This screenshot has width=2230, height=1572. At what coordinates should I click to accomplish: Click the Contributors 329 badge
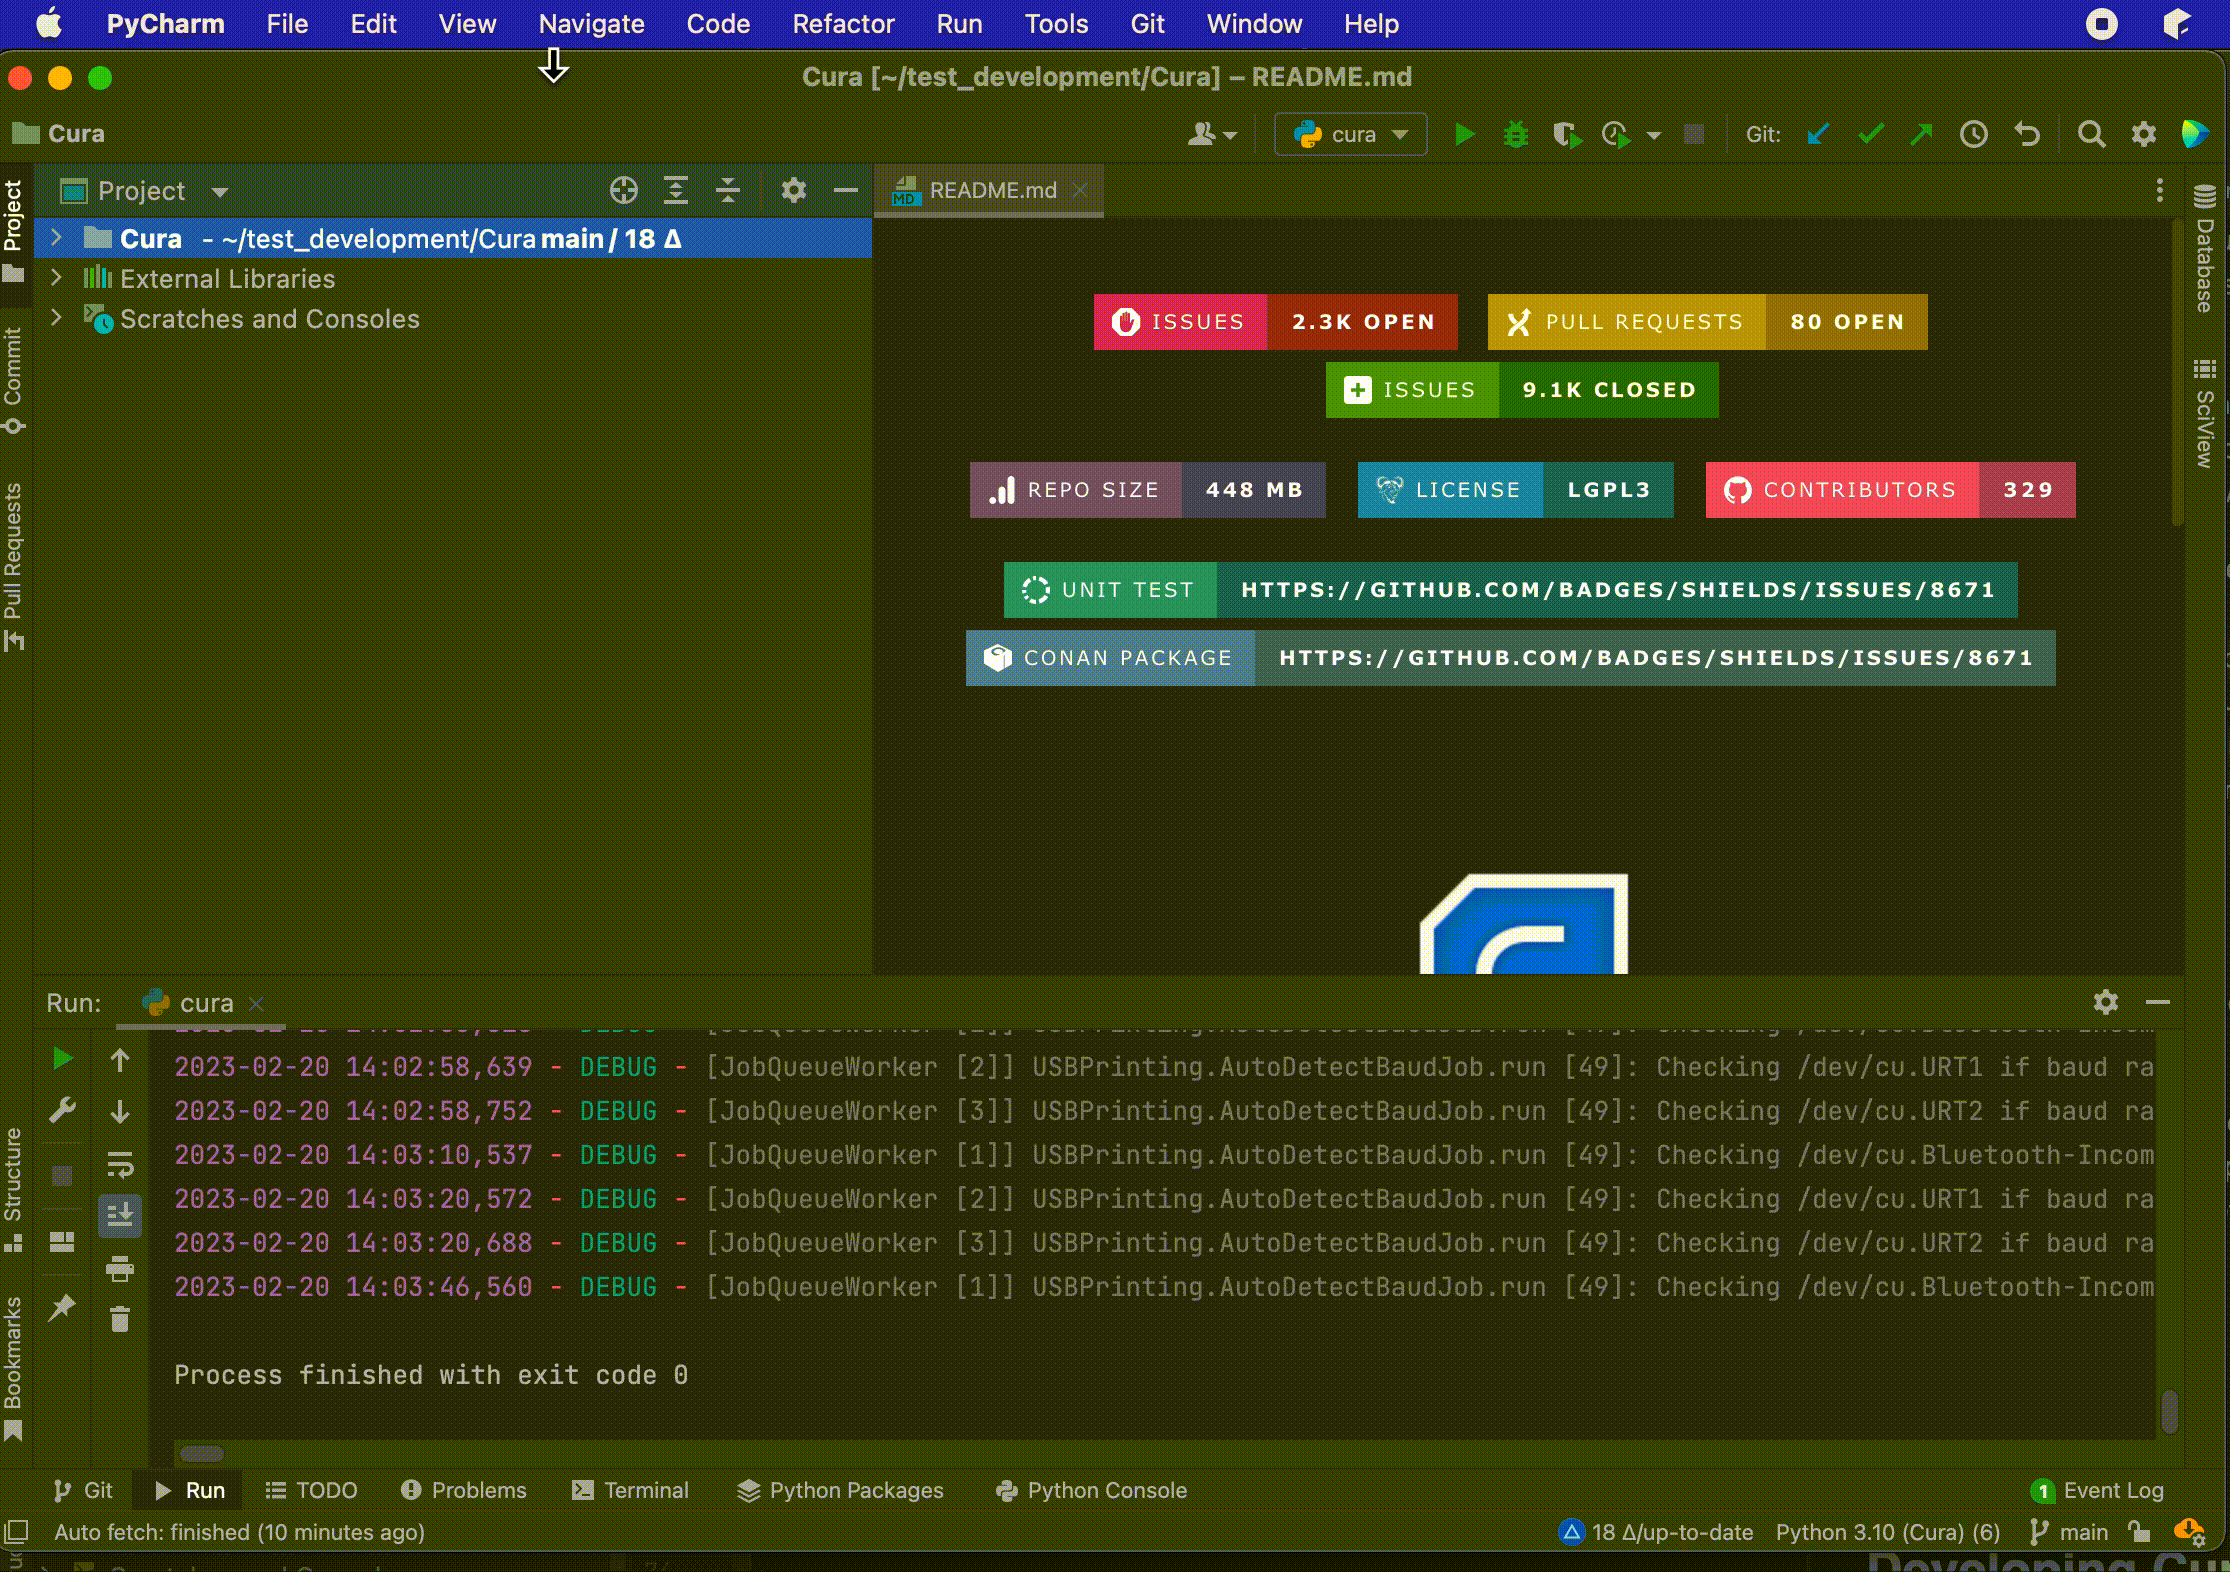coord(1890,490)
